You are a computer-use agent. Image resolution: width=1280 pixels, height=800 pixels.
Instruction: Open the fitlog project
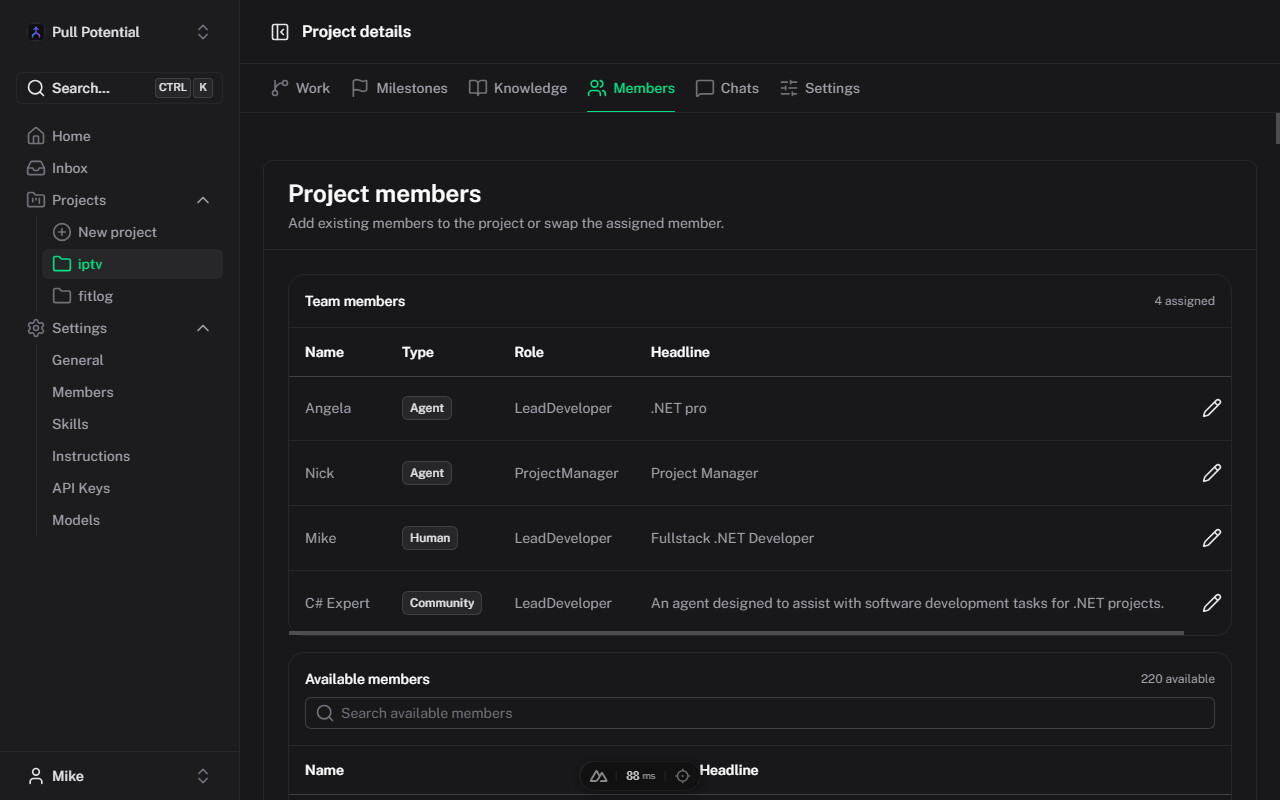tap(132, 296)
